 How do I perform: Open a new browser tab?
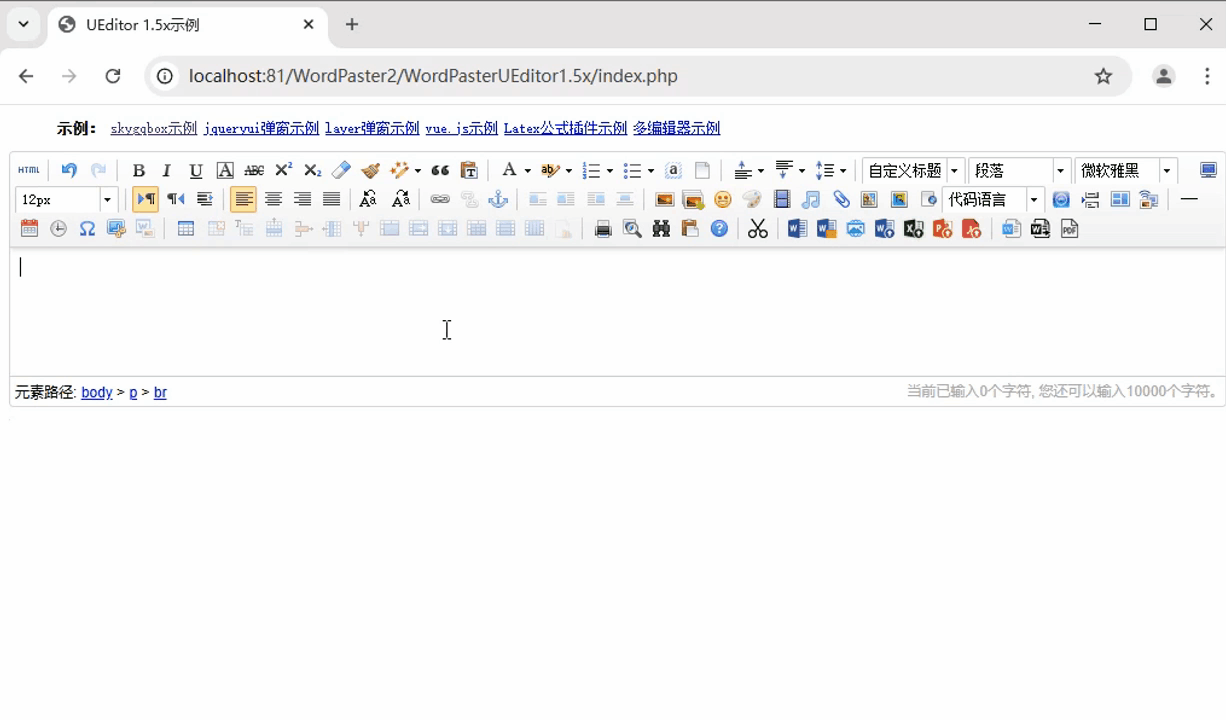click(352, 25)
